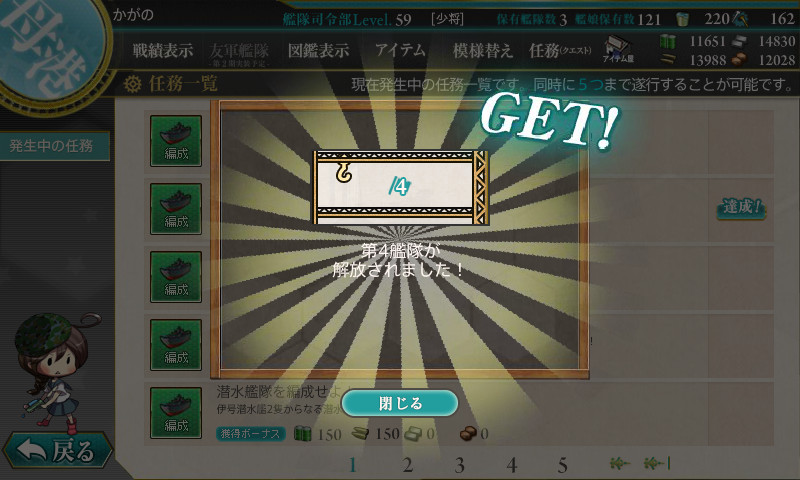Click the 閉じる close button
Image resolution: width=800 pixels, height=480 pixels.
click(399, 403)
